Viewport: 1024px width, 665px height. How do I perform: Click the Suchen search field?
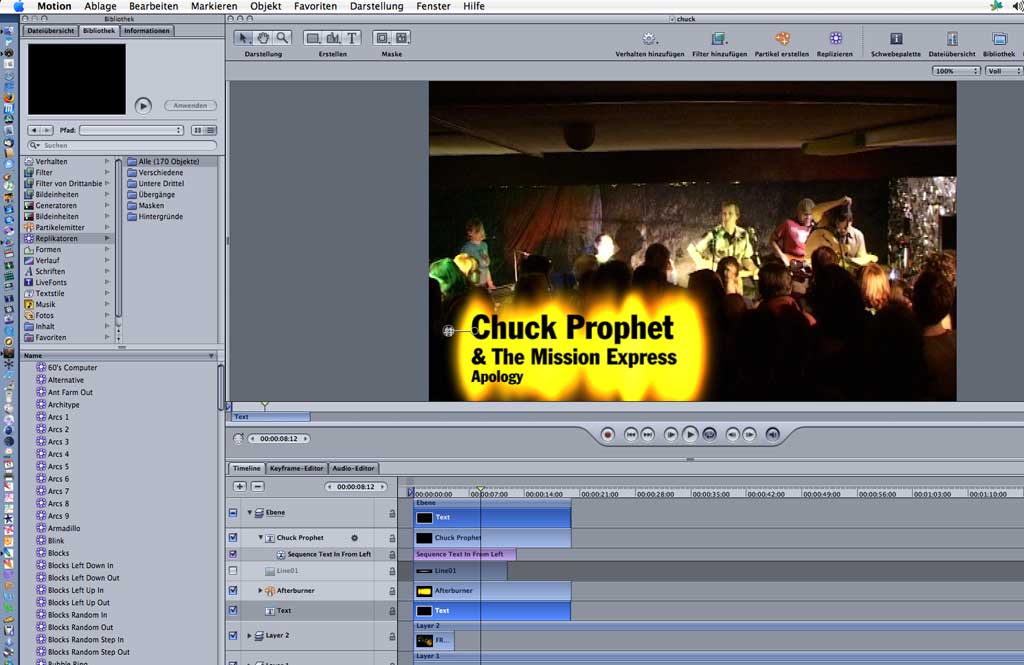tap(122, 146)
